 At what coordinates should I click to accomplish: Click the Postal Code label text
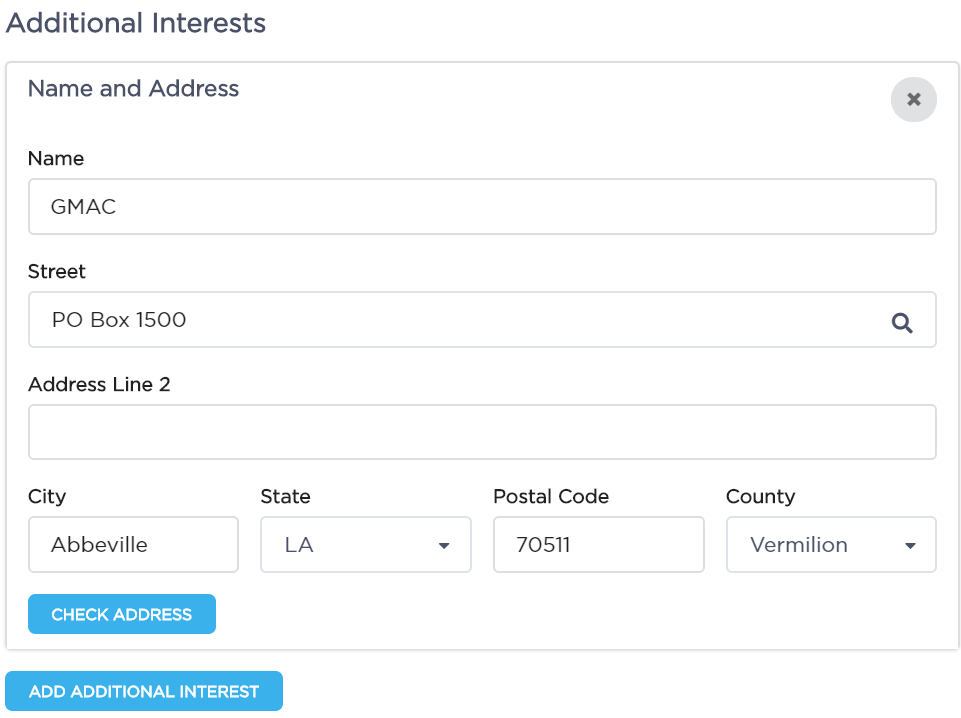point(551,496)
